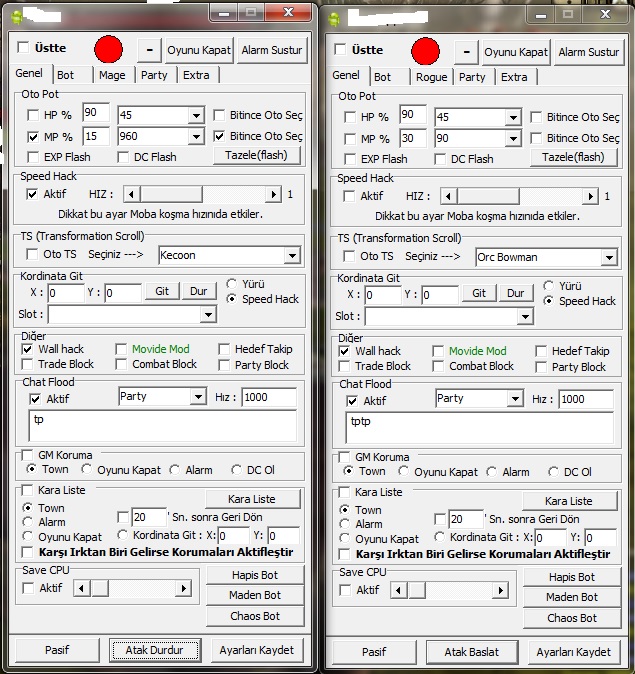Click the red status circle in left window
This screenshot has width=635, height=674.
coord(108,49)
